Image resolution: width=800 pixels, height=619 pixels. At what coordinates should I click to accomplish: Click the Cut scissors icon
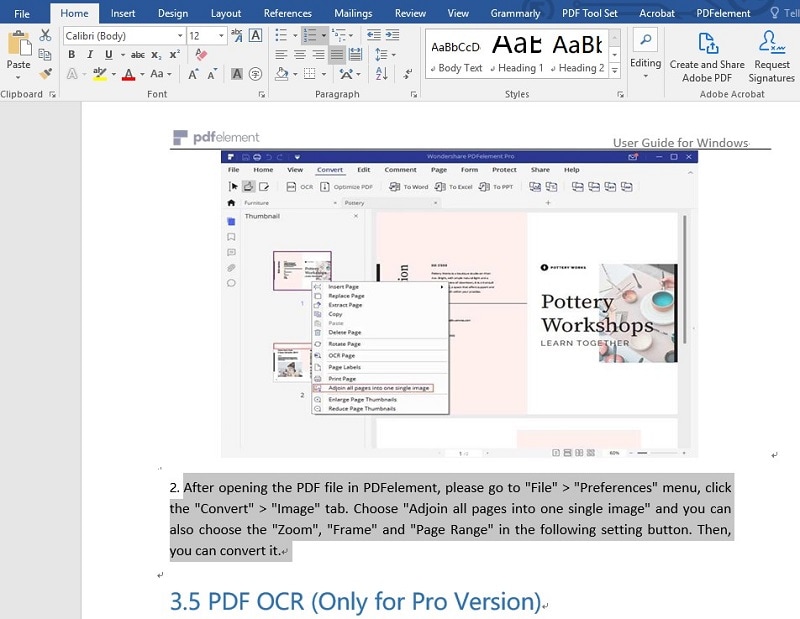click(x=45, y=35)
